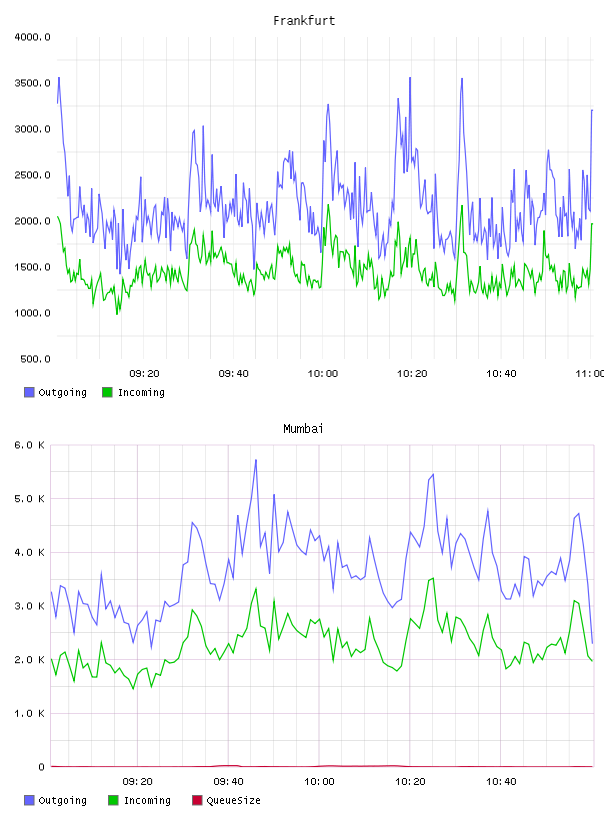This screenshot has height=816, width=608.
Task: Click the QueueSize legend label under Mumbai chart
Action: coord(233,800)
